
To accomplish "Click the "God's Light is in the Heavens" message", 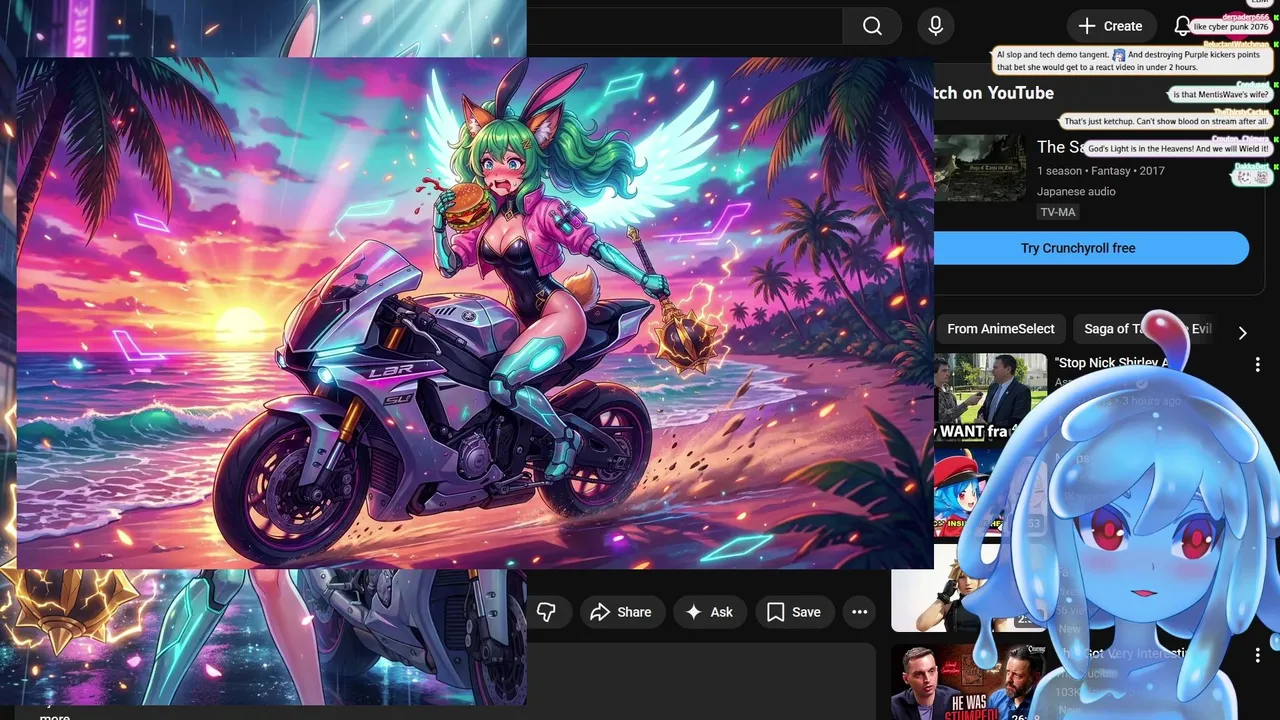I will click(x=1178, y=148).
